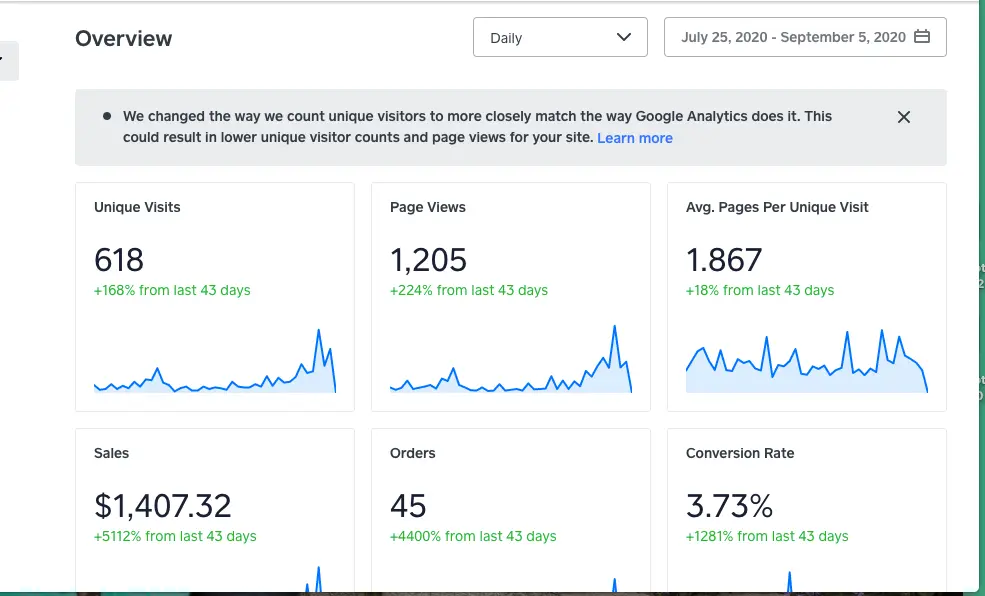This screenshot has height=596, width=985.
Task: Click the +4400% from last 43 days text
Action: click(473, 536)
